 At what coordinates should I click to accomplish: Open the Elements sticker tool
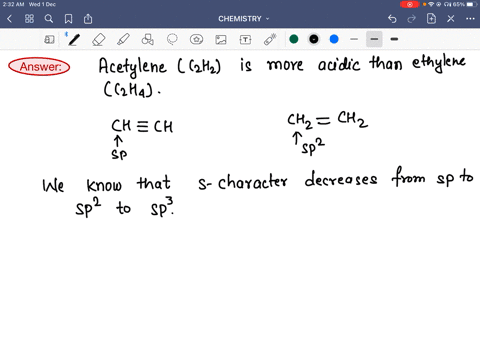pos(196,39)
